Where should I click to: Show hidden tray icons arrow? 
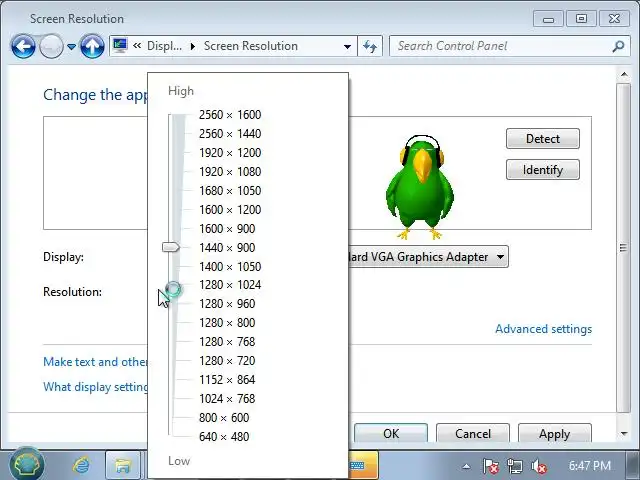coord(467,466)
